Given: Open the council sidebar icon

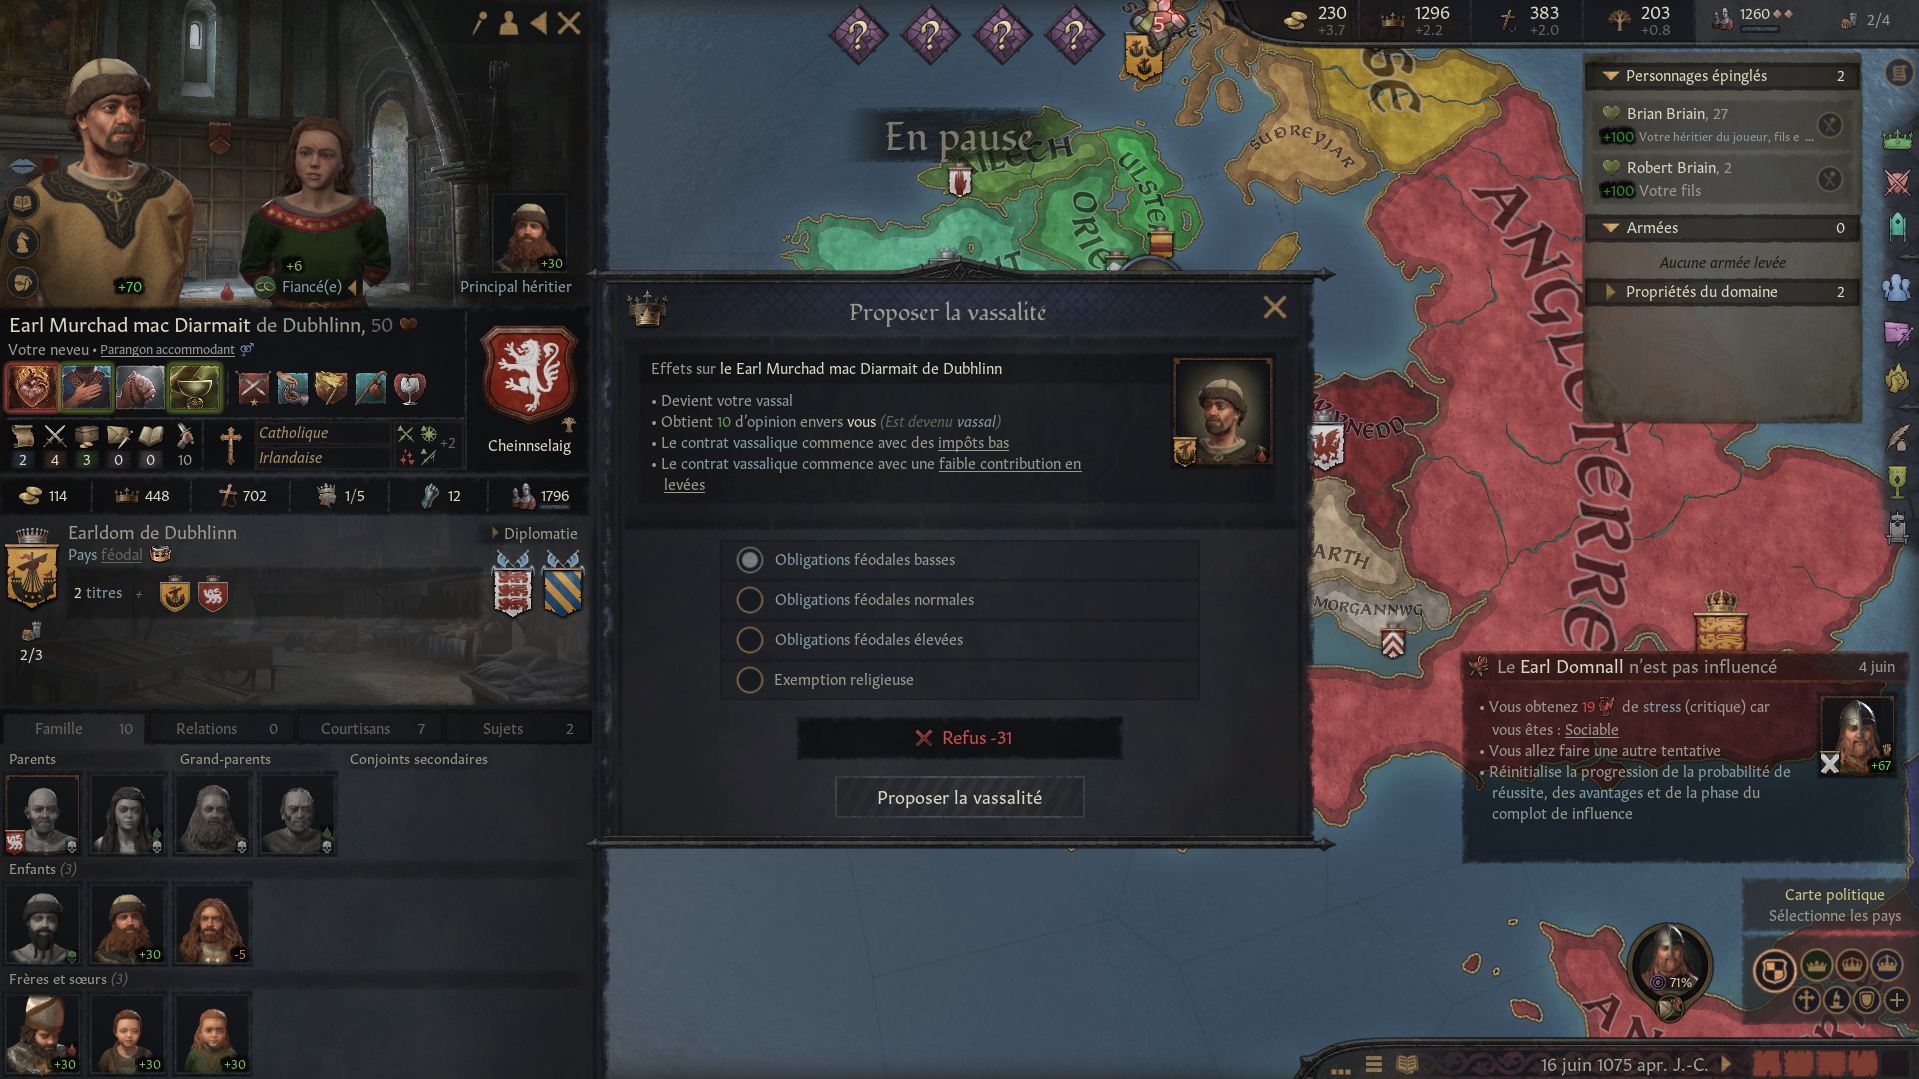Looking at the screenshot, I should (1897, 288).
